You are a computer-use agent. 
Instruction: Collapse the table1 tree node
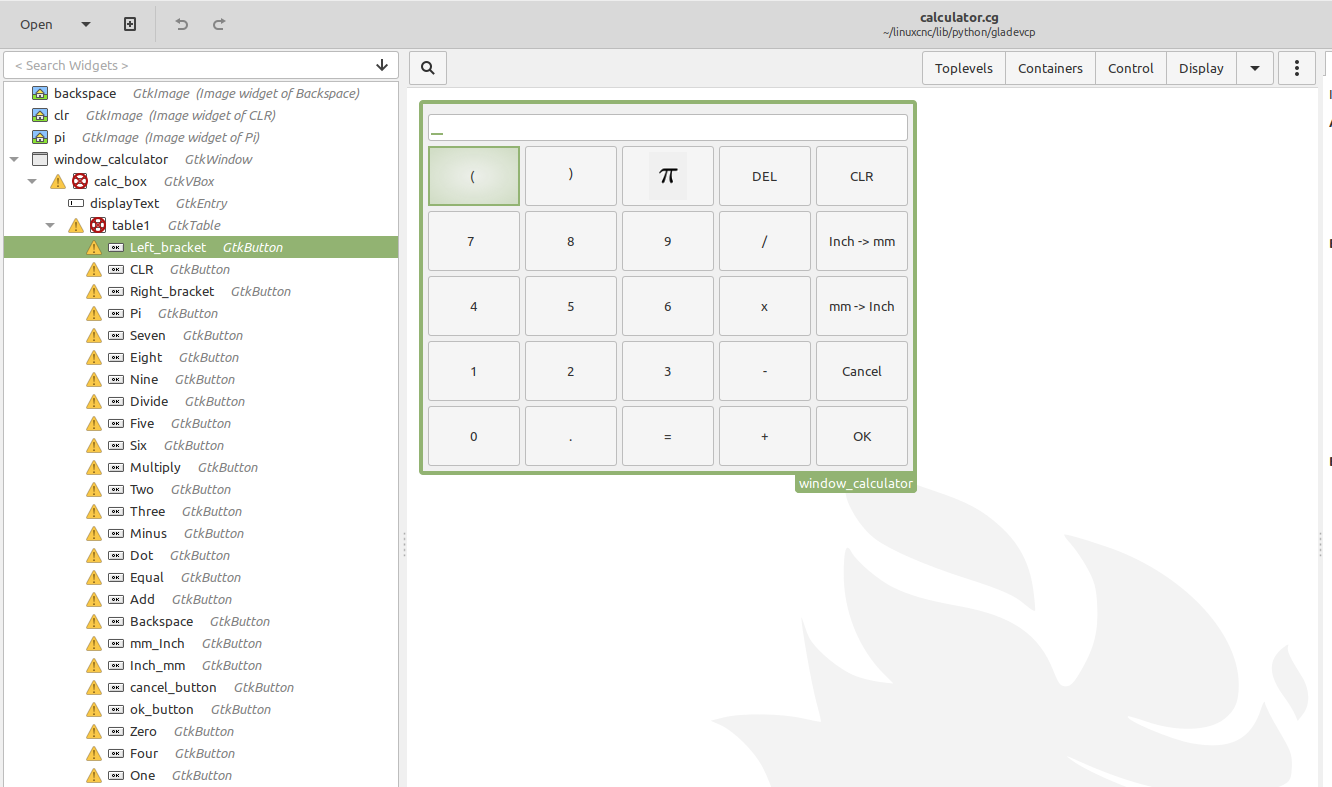(x=51, y=225)
